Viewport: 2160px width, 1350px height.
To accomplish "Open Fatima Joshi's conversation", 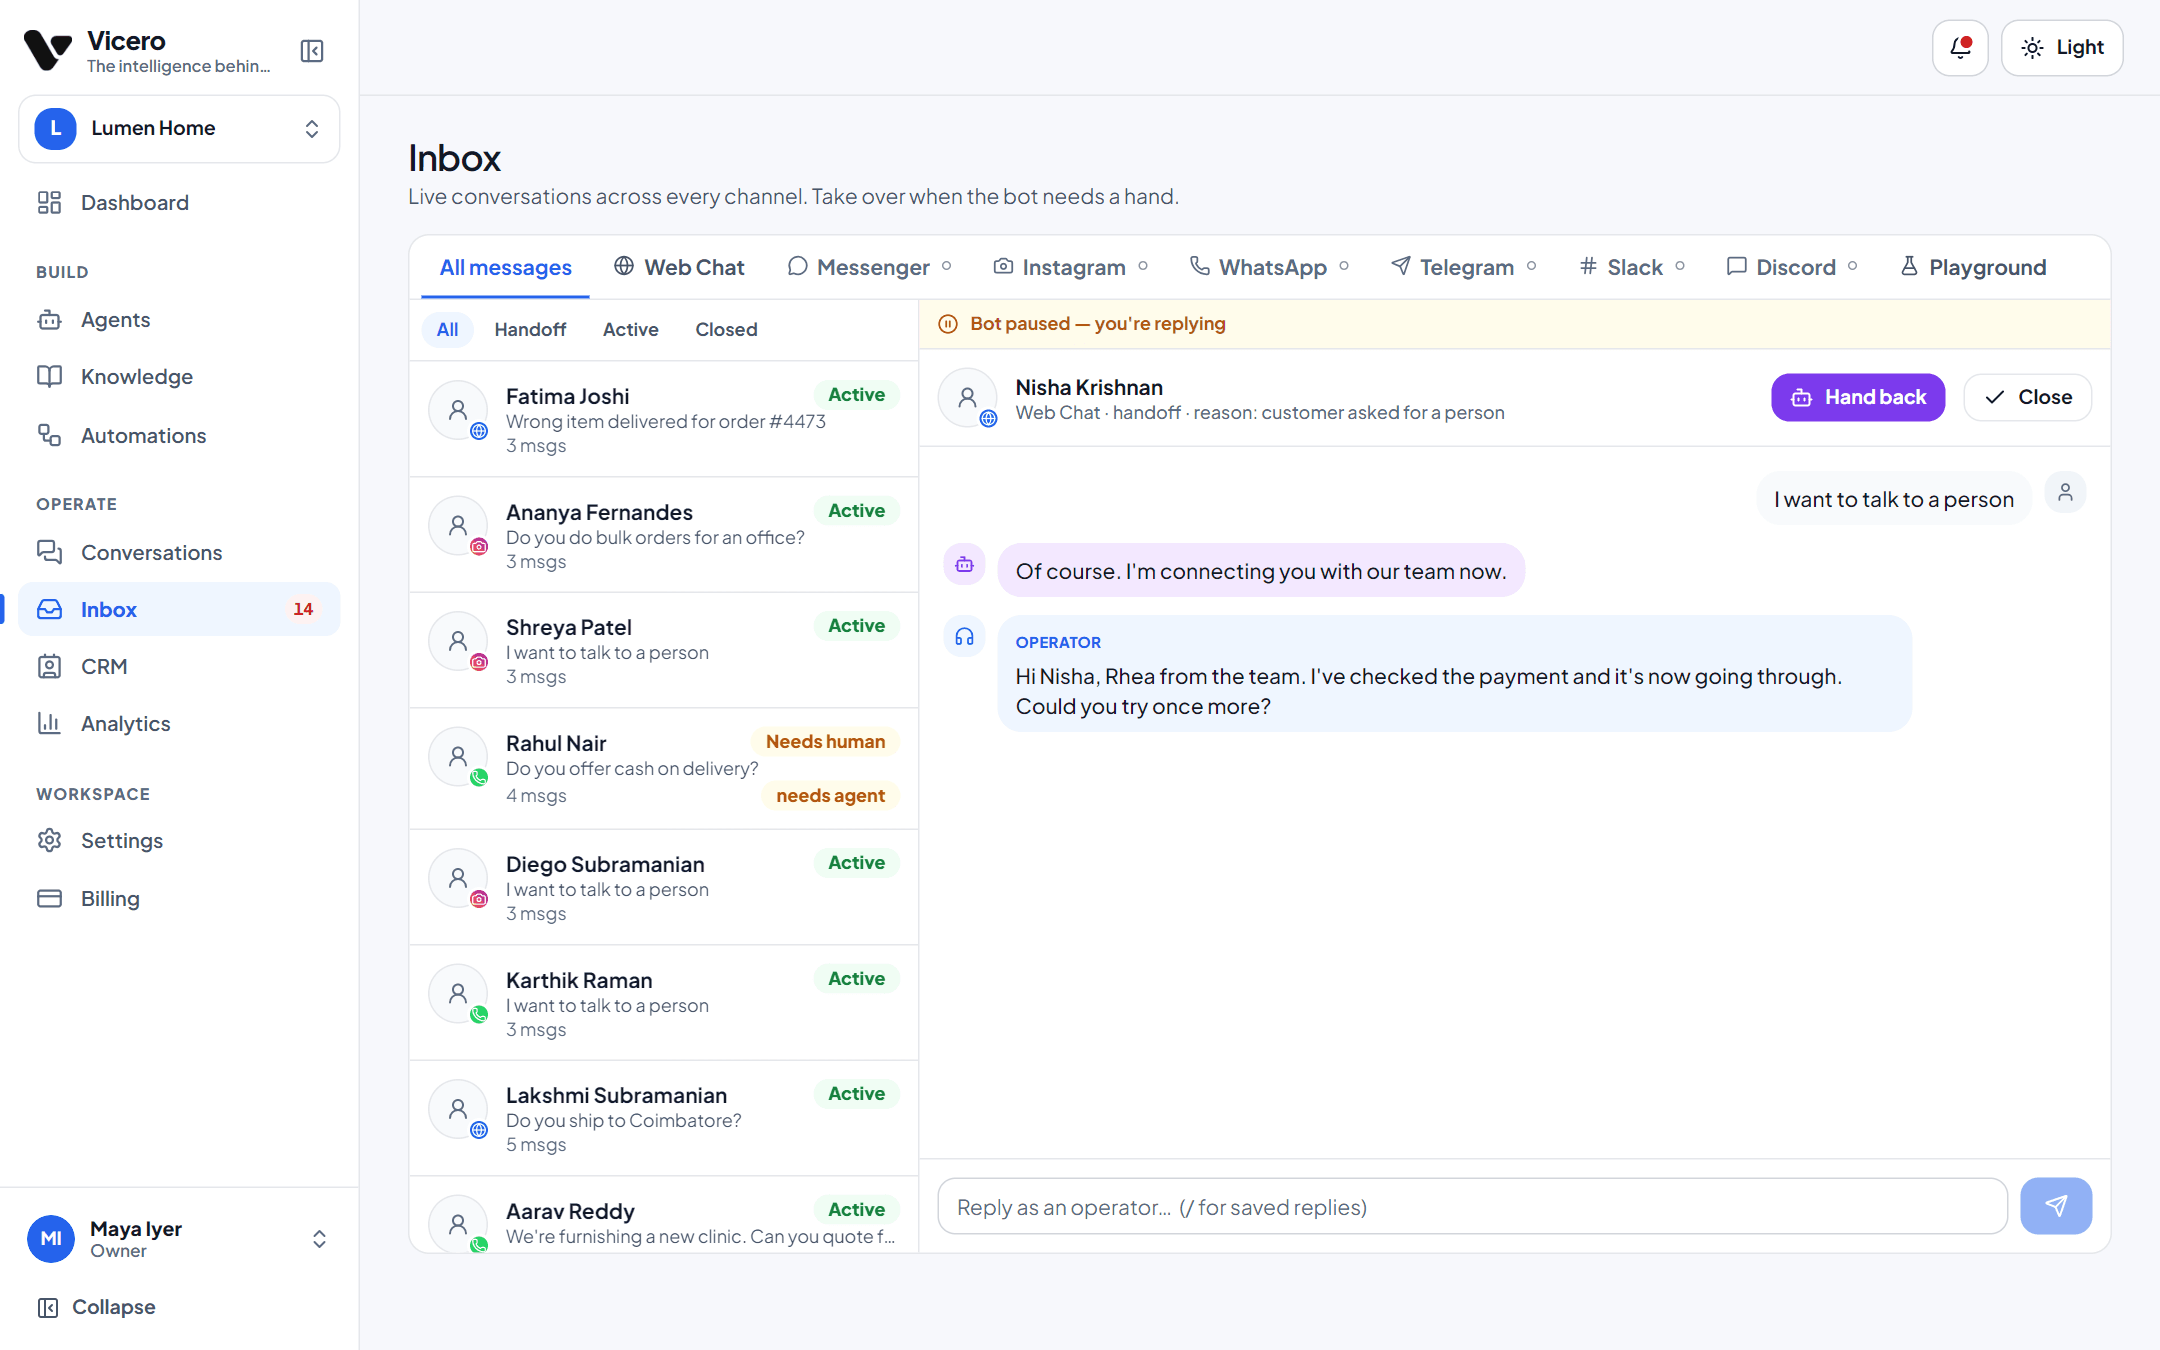I will pos(664,419).
